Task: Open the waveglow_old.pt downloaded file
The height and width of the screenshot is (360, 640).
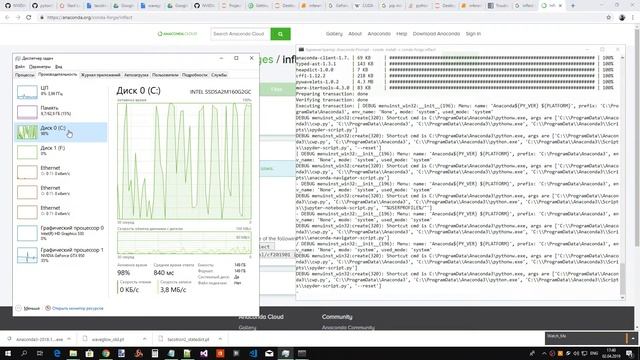Action: pos(108,339)
